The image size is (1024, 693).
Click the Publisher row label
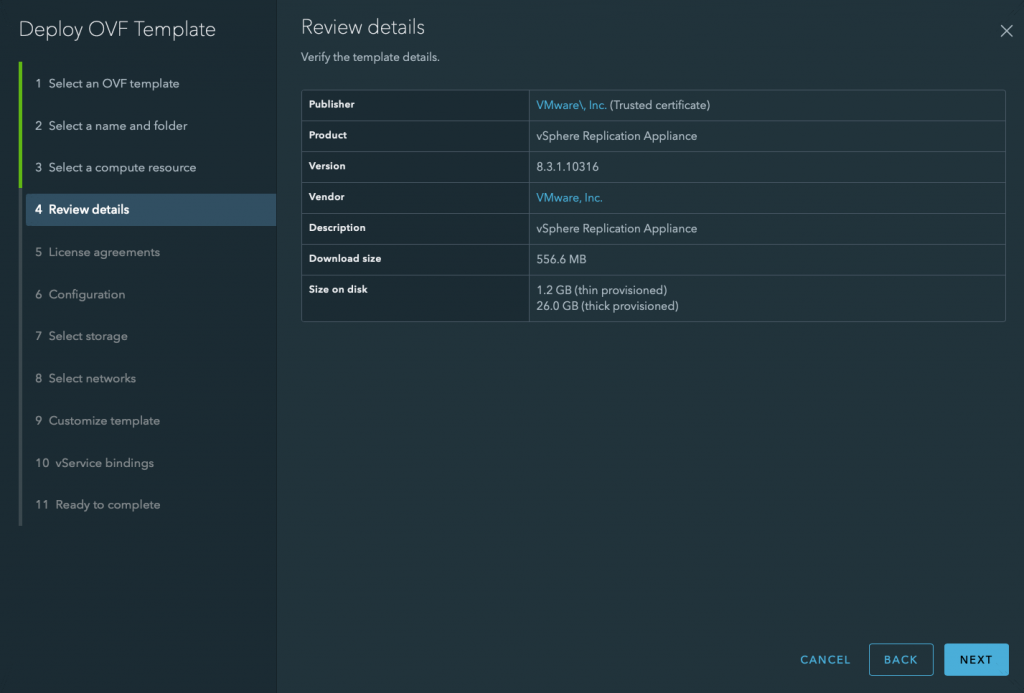(x=331, y=105)
